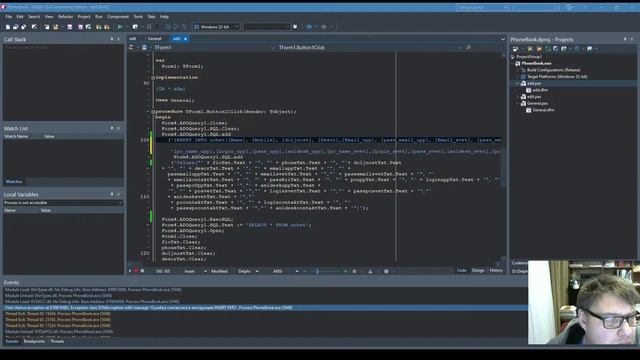The height and width of the screenshot is (360, 640).
Task: Click the macro stop button in the editor status bar
Action: 142,271
